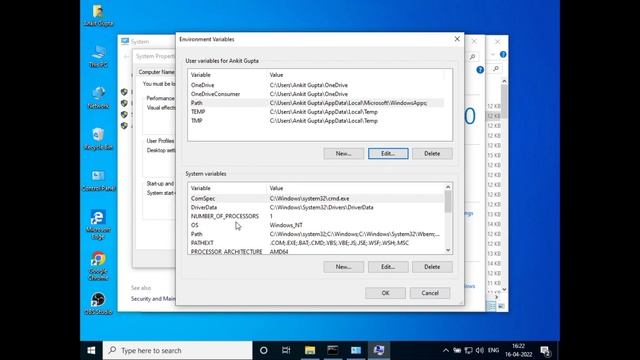Select the Recycle Bin desktop icon

(x=98, y=139)
